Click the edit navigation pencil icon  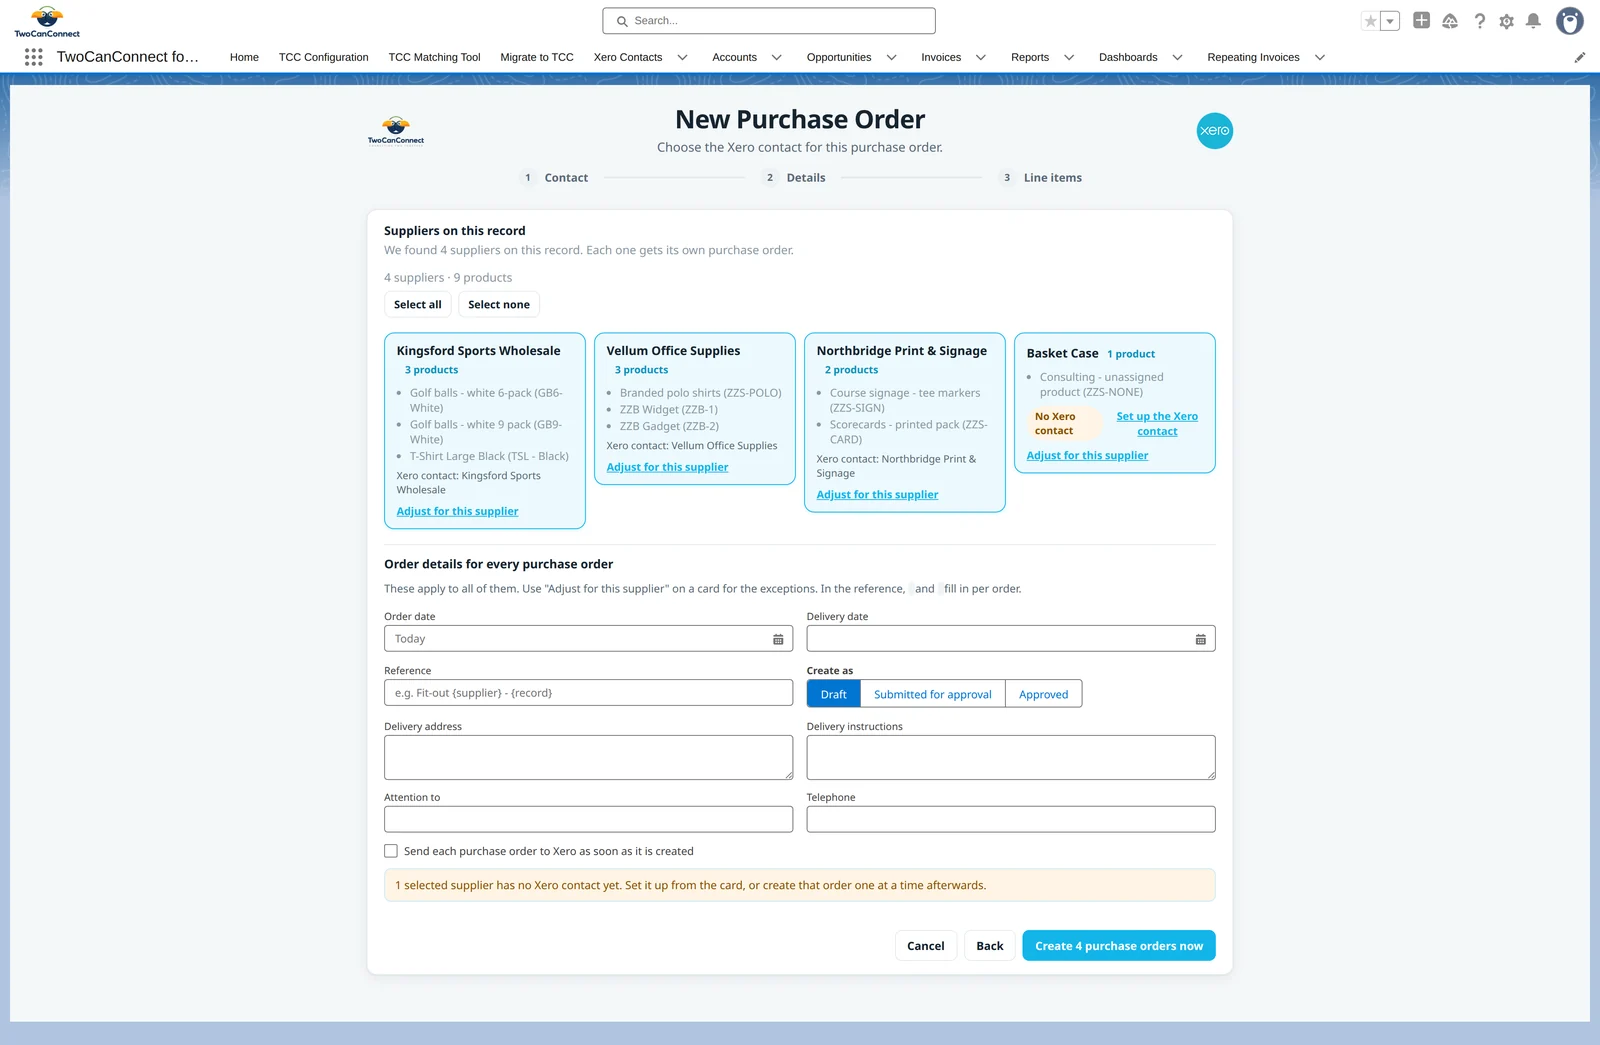click(x=1580, y=57)
